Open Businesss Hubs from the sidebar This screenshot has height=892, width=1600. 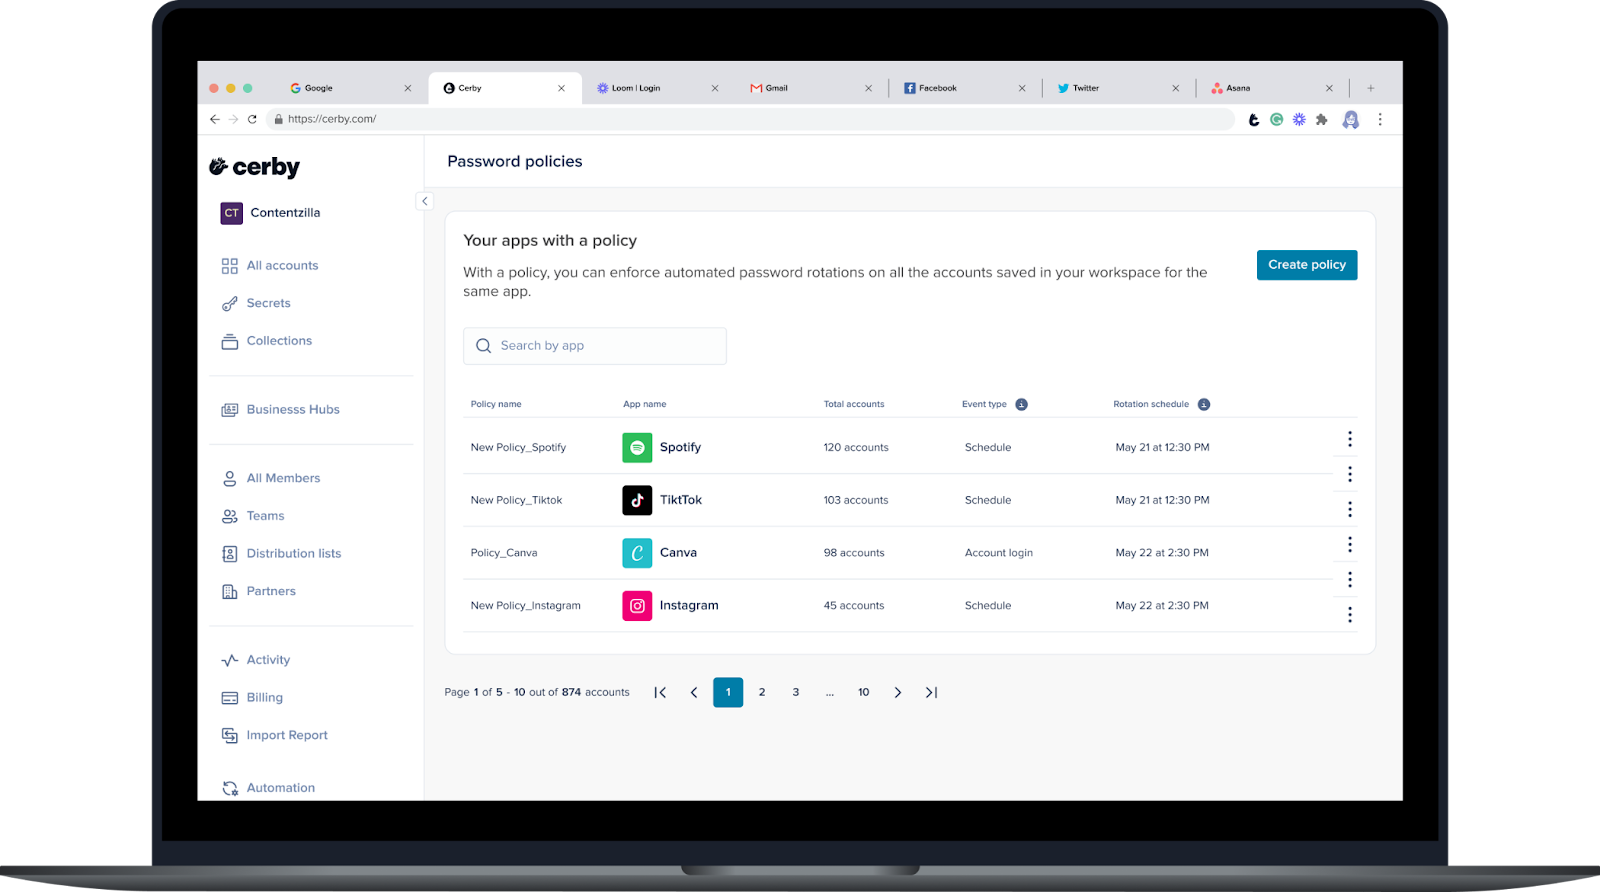click(x=281, y=410)
